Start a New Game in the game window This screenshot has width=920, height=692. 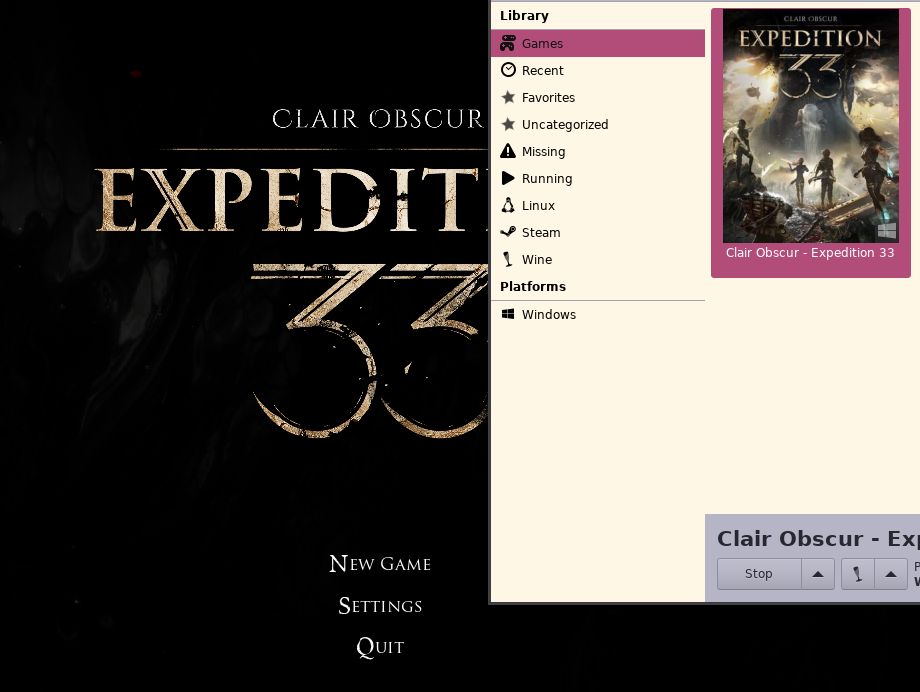click(x=380, y=563)
